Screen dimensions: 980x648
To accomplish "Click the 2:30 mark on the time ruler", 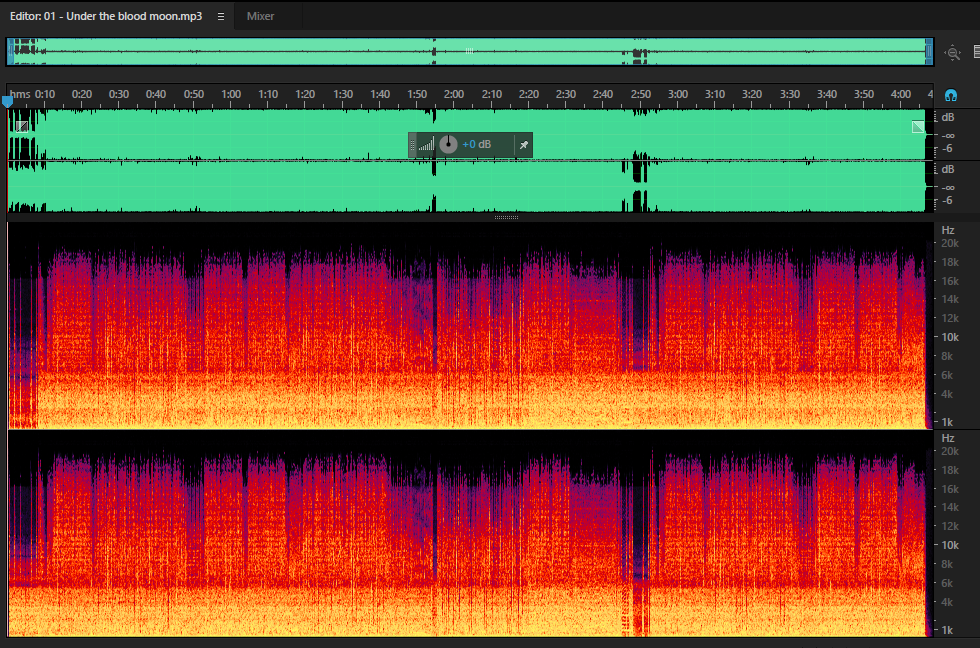I will (x=566, y=94).
